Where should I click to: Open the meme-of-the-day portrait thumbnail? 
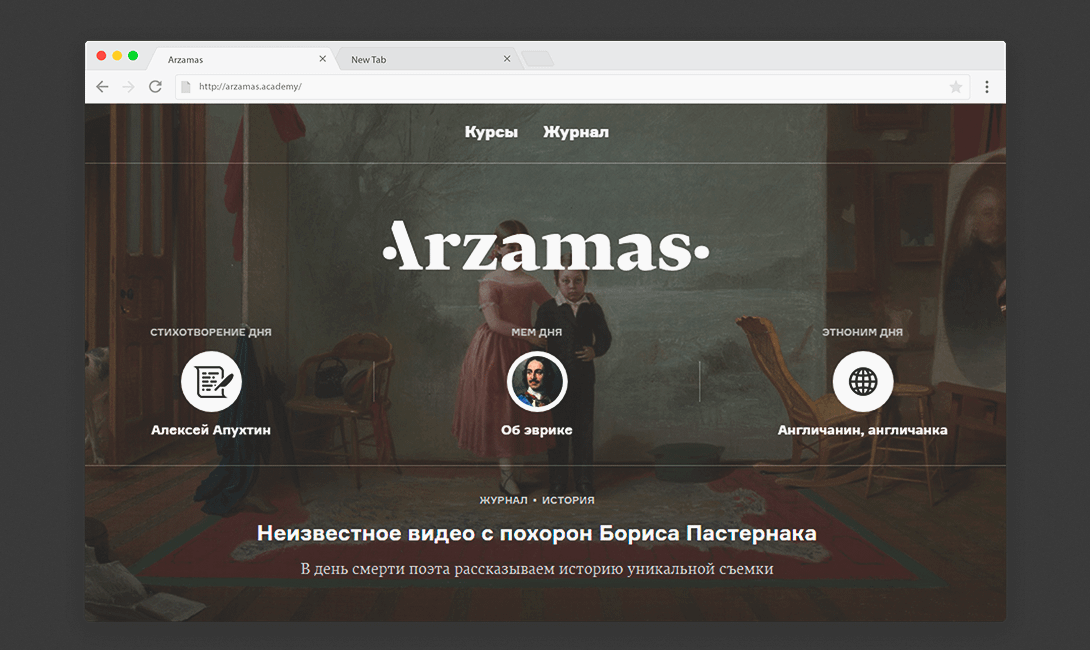[537, 382]
